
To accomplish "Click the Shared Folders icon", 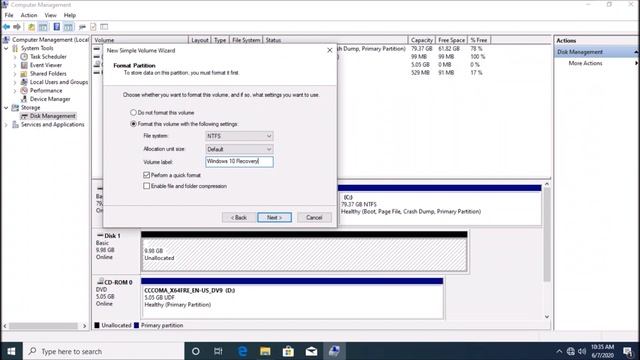I will [24, 74].
